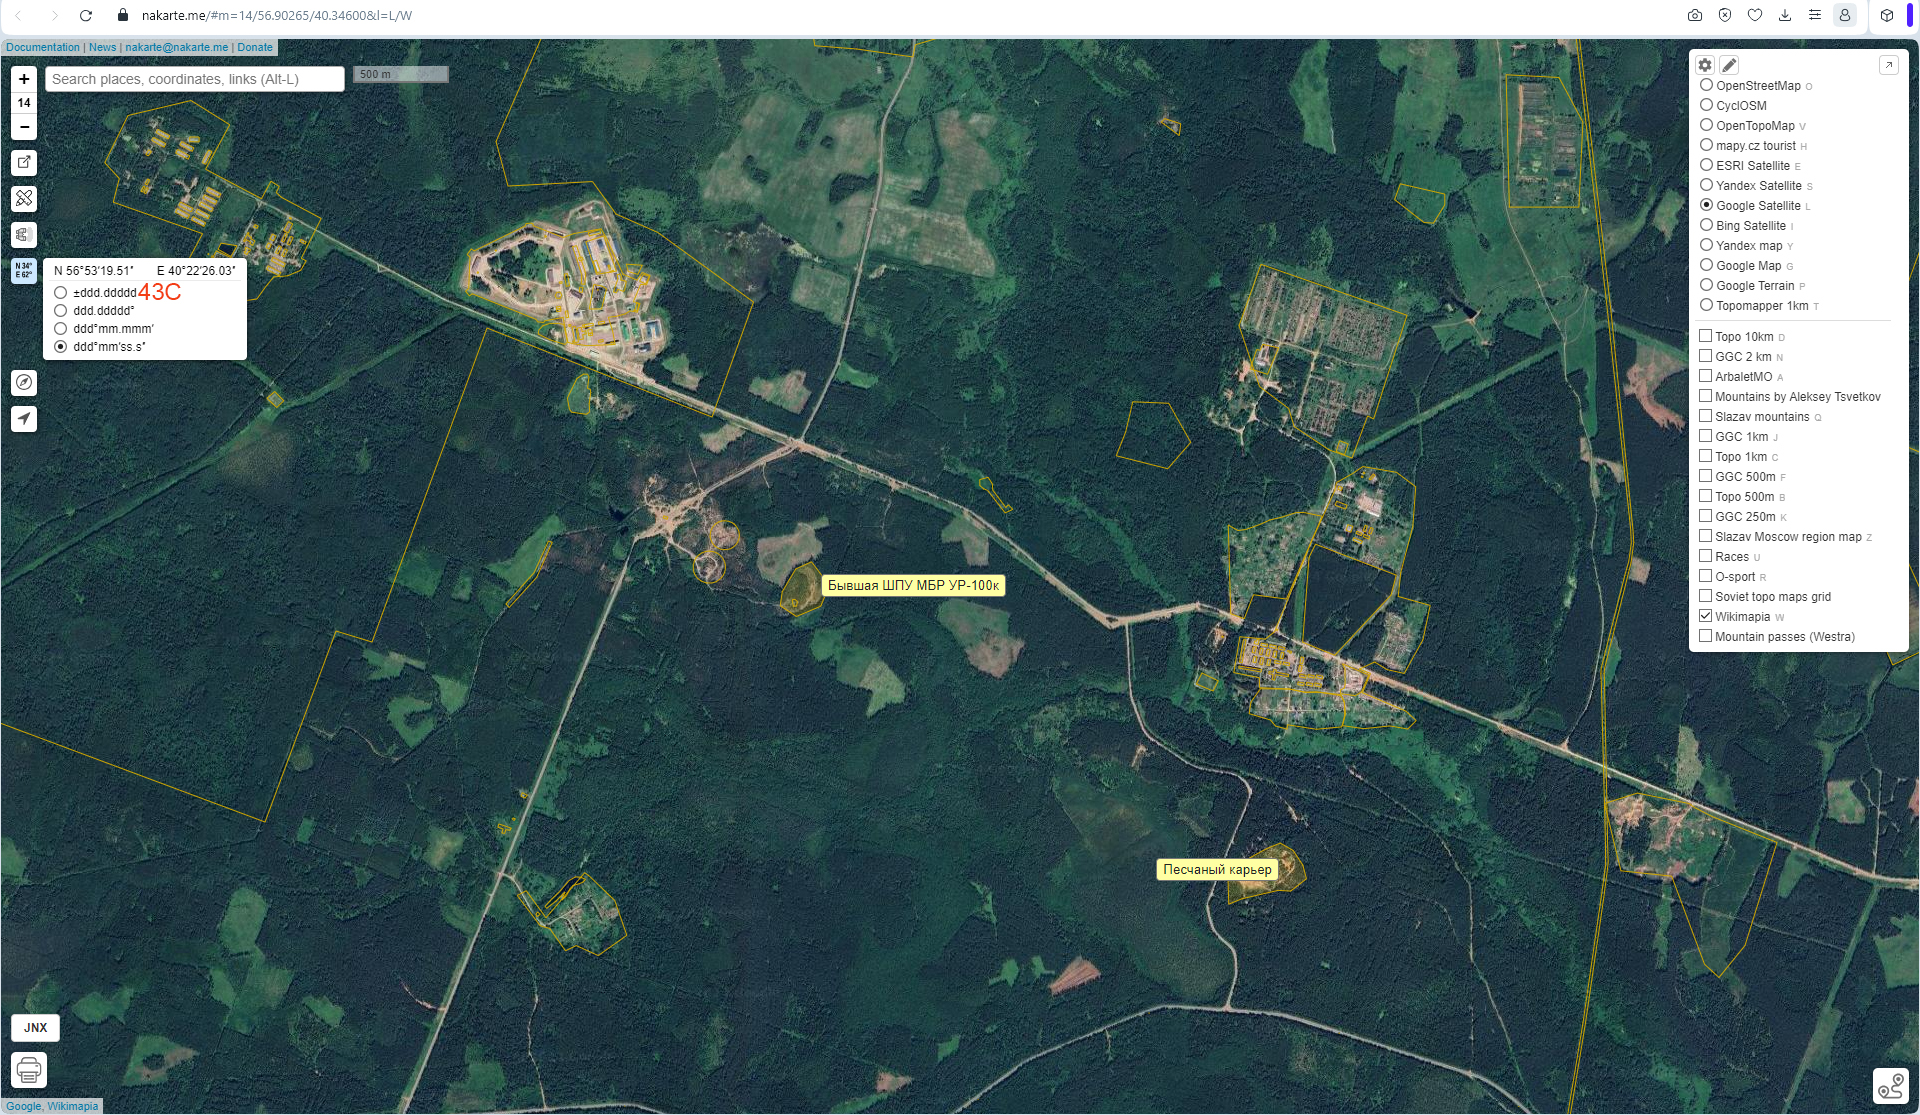Click the compass azimuth tool icon
The image size is (1920, 1115).
pyautogui.click(x=24, y=383)
